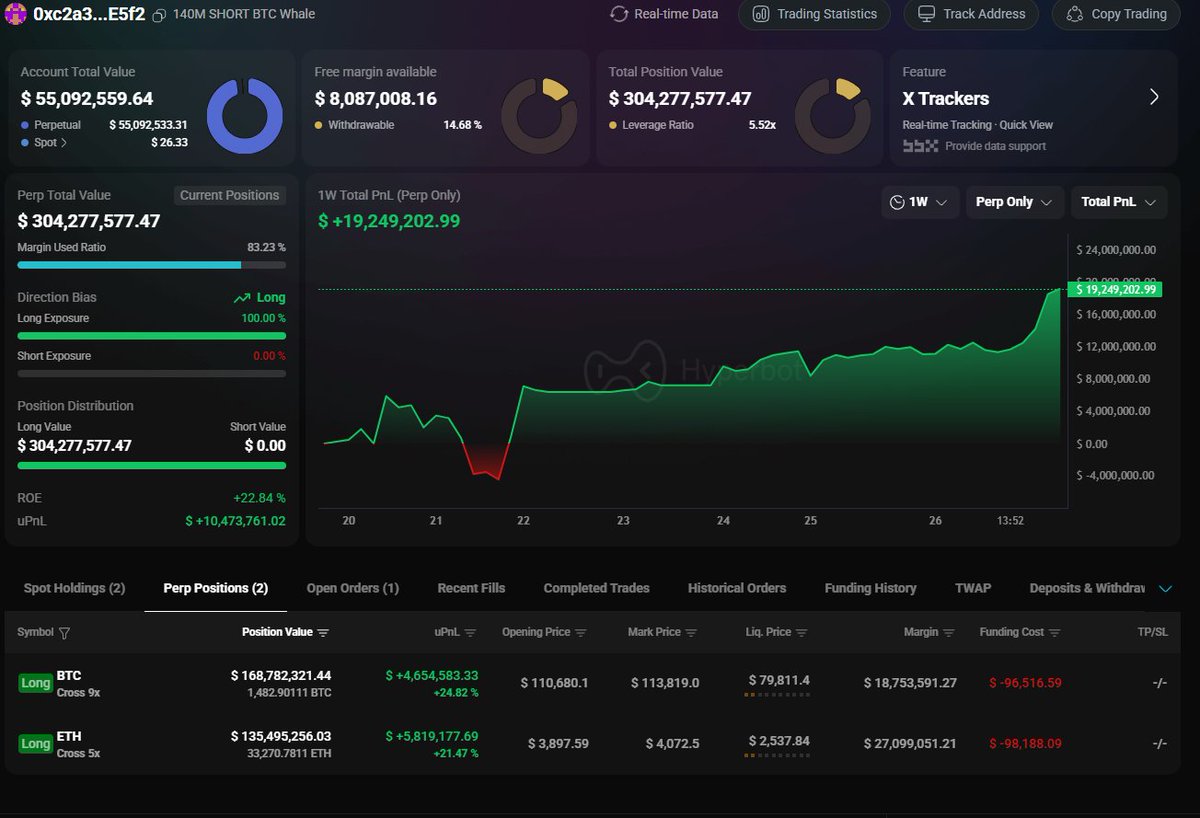Click the Current Positions button
1200x818 pixels.
229,195
